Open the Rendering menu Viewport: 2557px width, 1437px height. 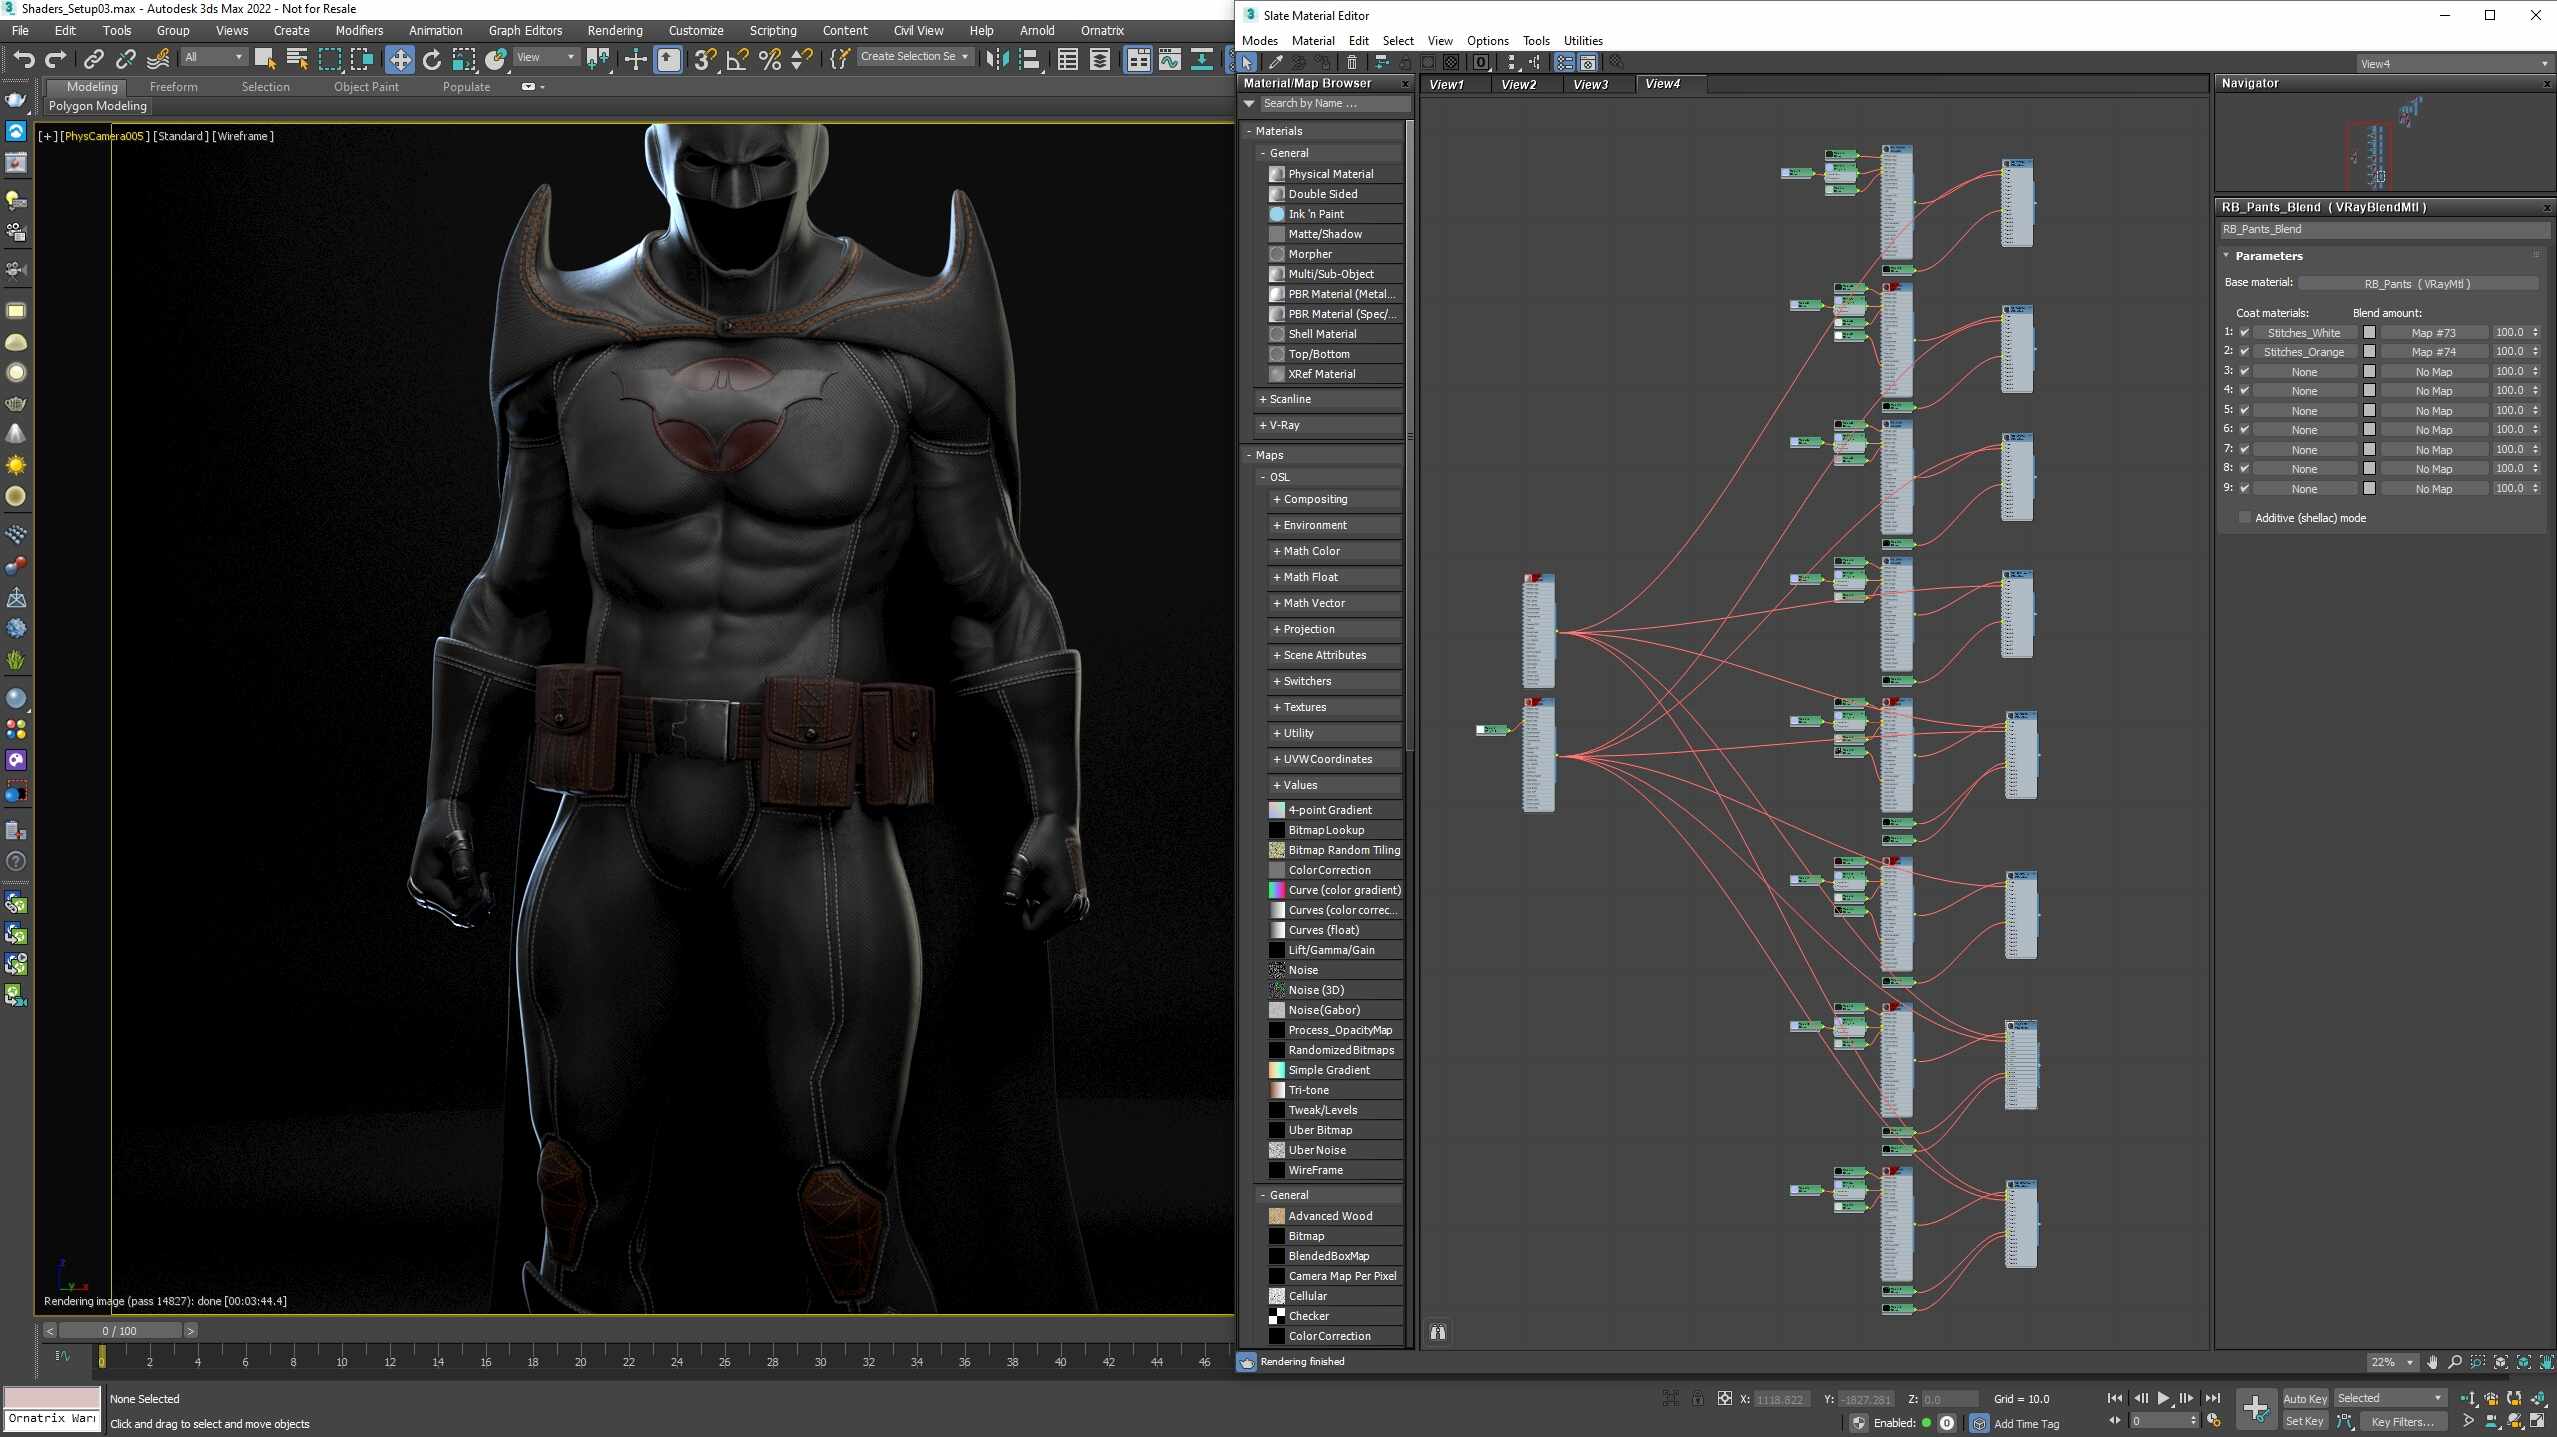[x=614, y=31]
